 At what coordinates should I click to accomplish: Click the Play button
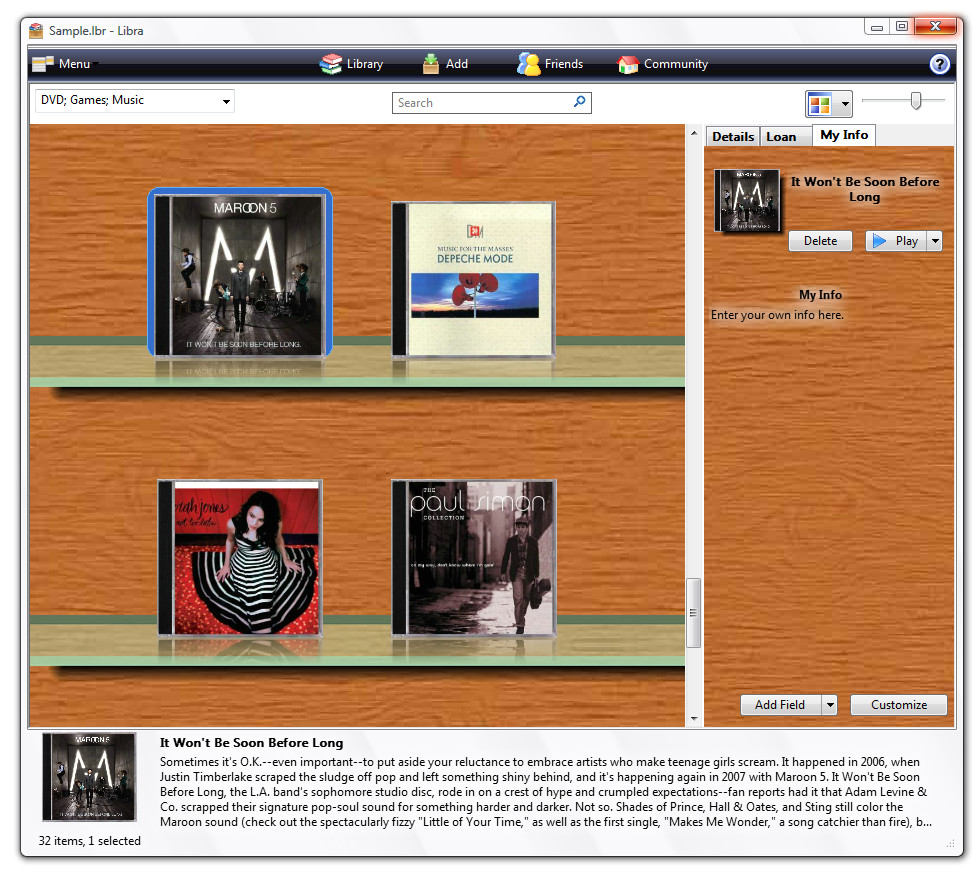coord(896,241)
